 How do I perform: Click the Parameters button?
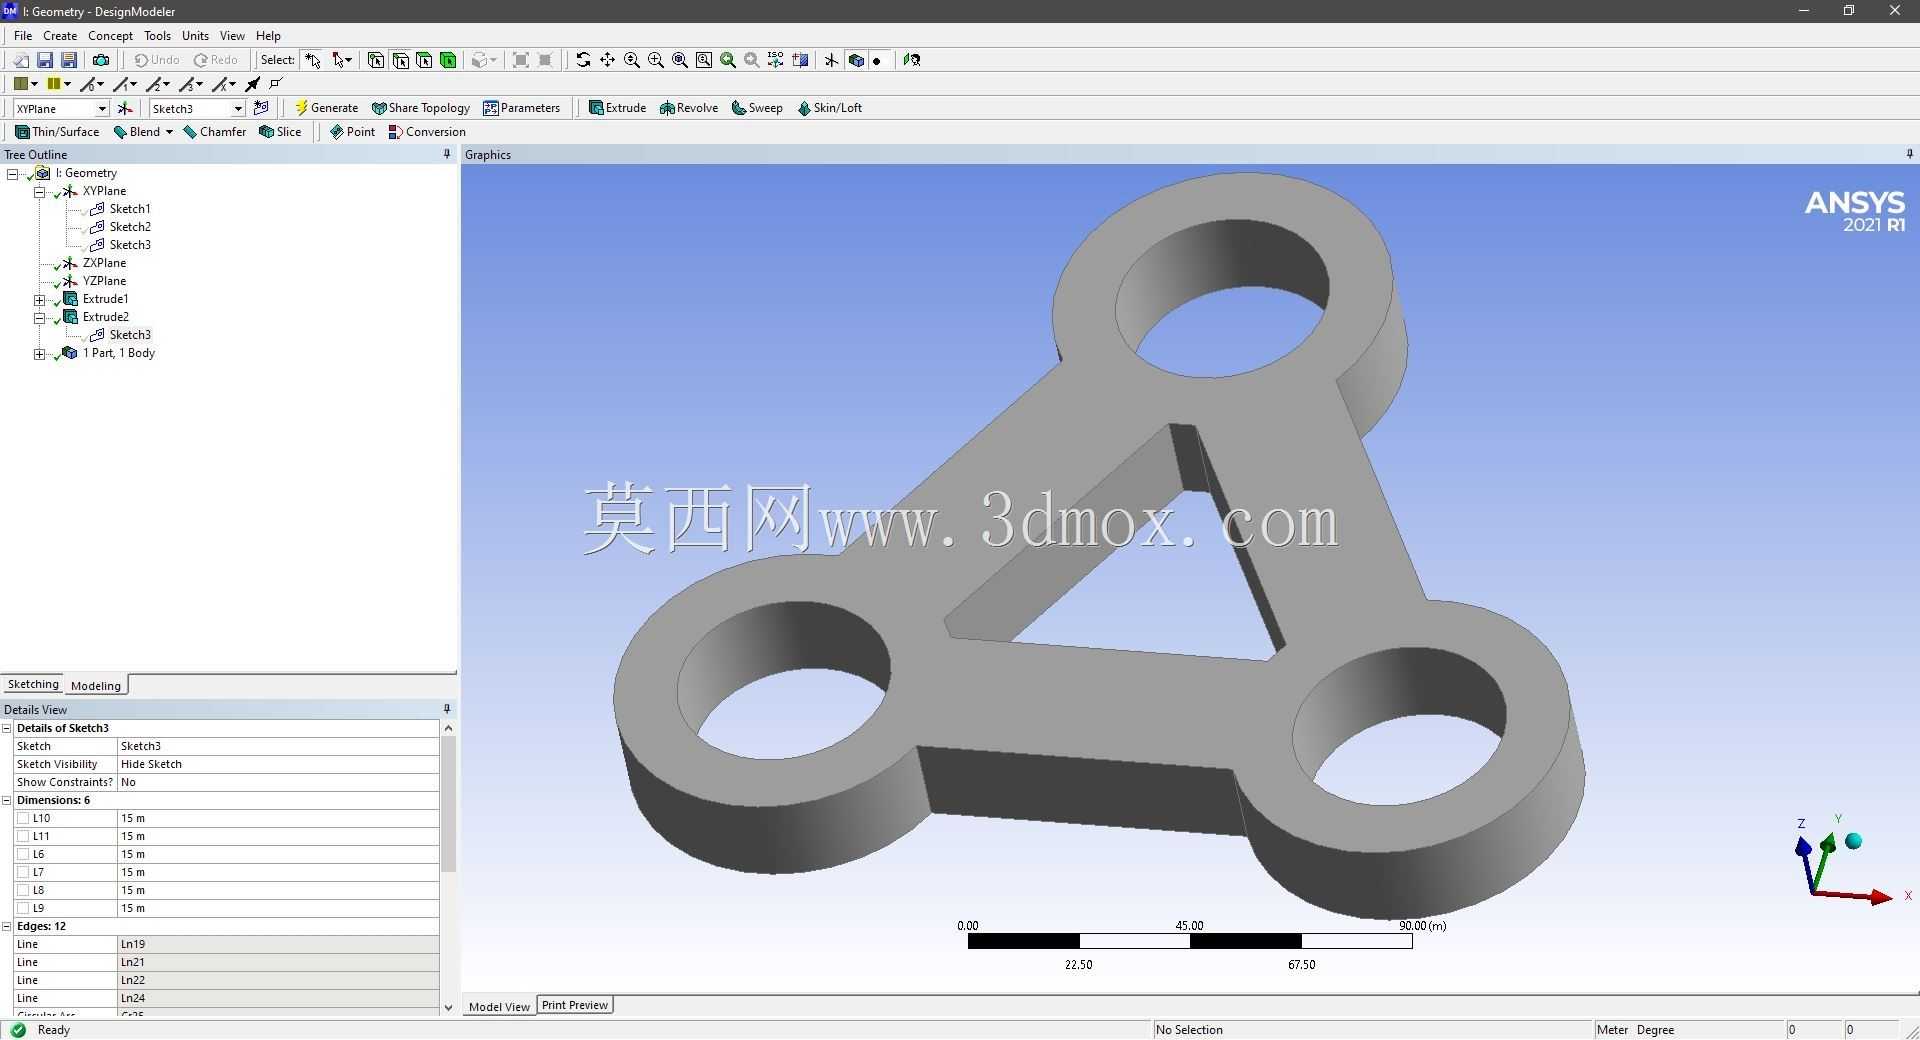521,108
